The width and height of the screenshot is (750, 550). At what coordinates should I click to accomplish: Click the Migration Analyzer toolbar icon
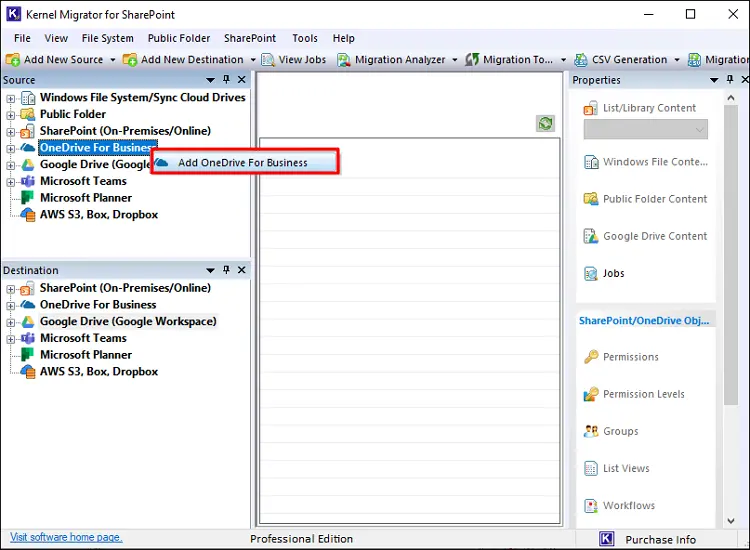(x=343, y=60)
